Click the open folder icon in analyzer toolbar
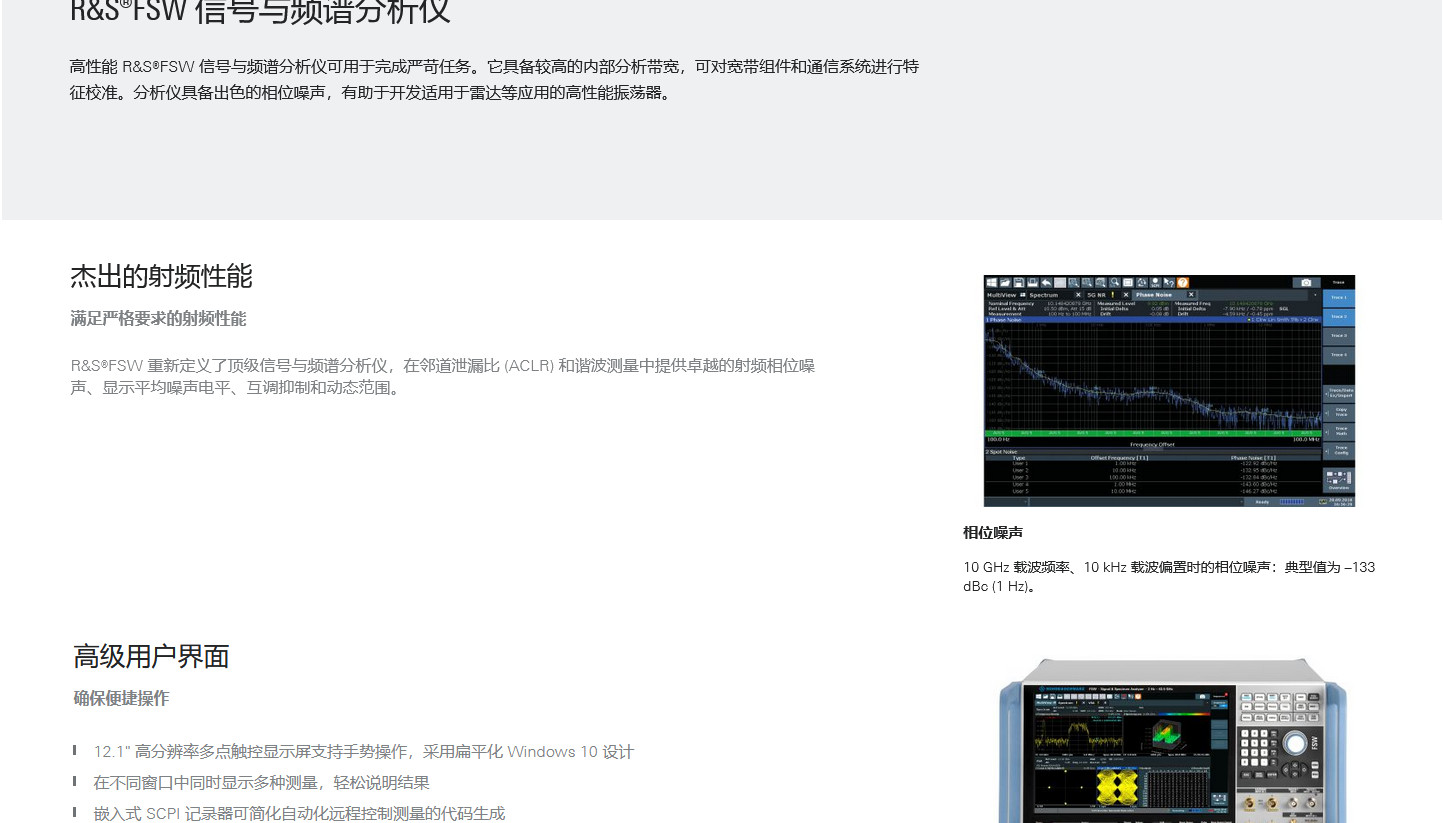This screenshot has height=823, width=1443. (x=1005, y=283)
